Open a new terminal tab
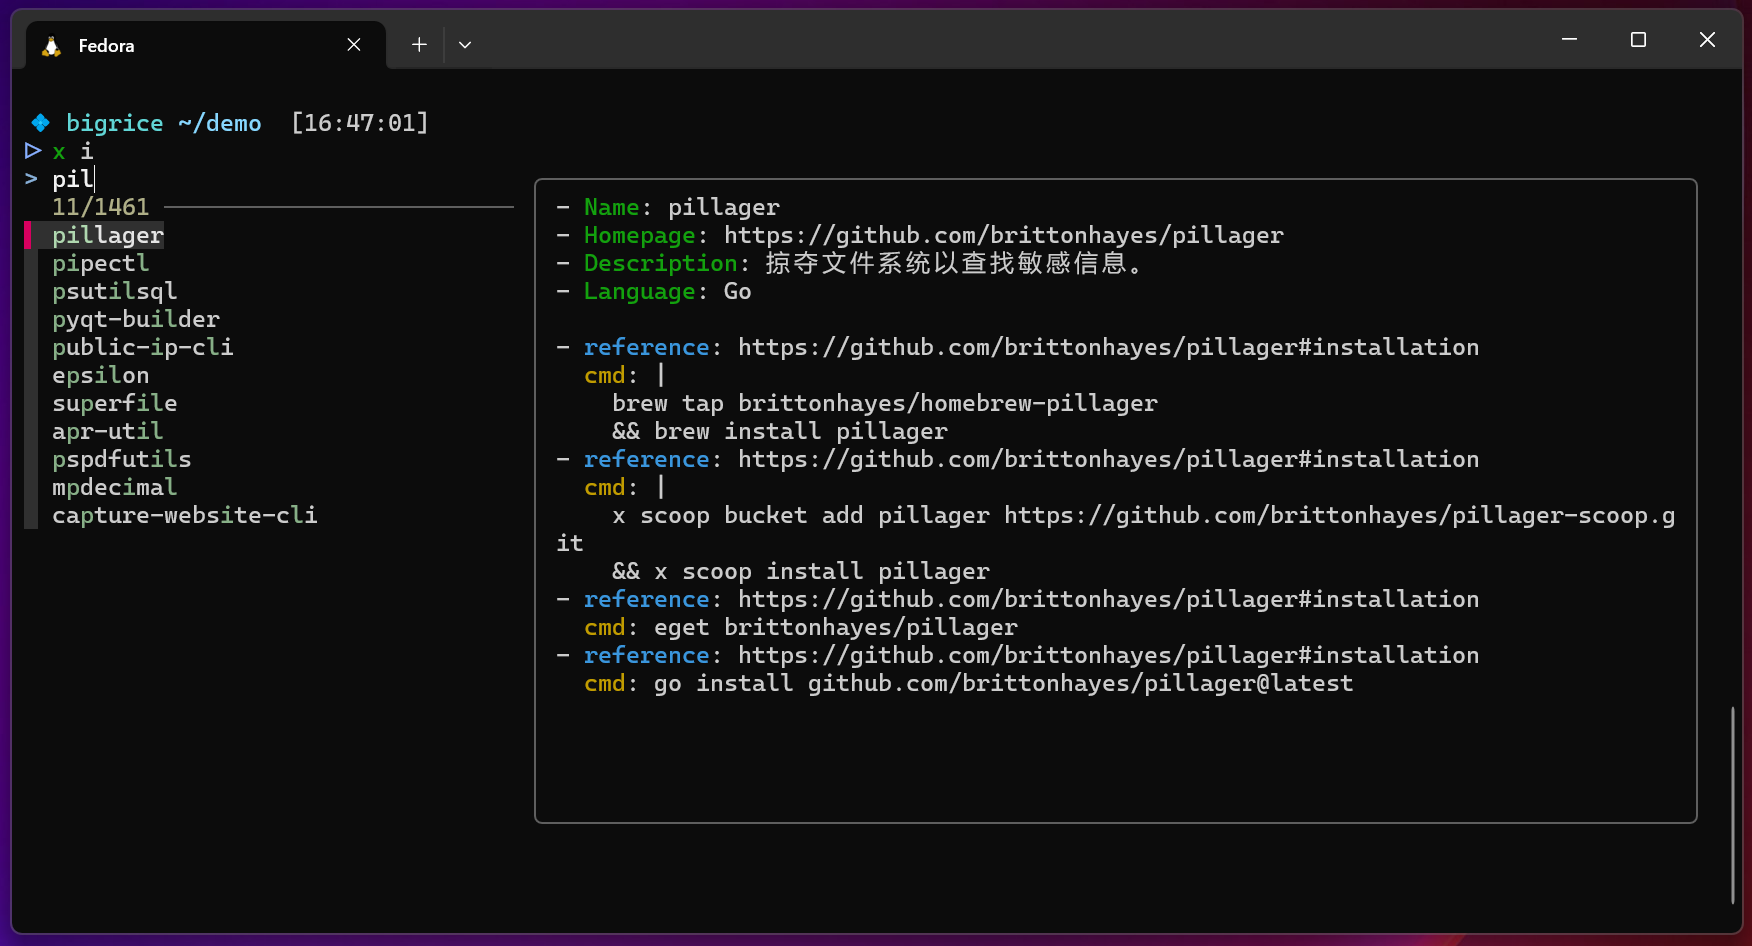 [419, 45]
